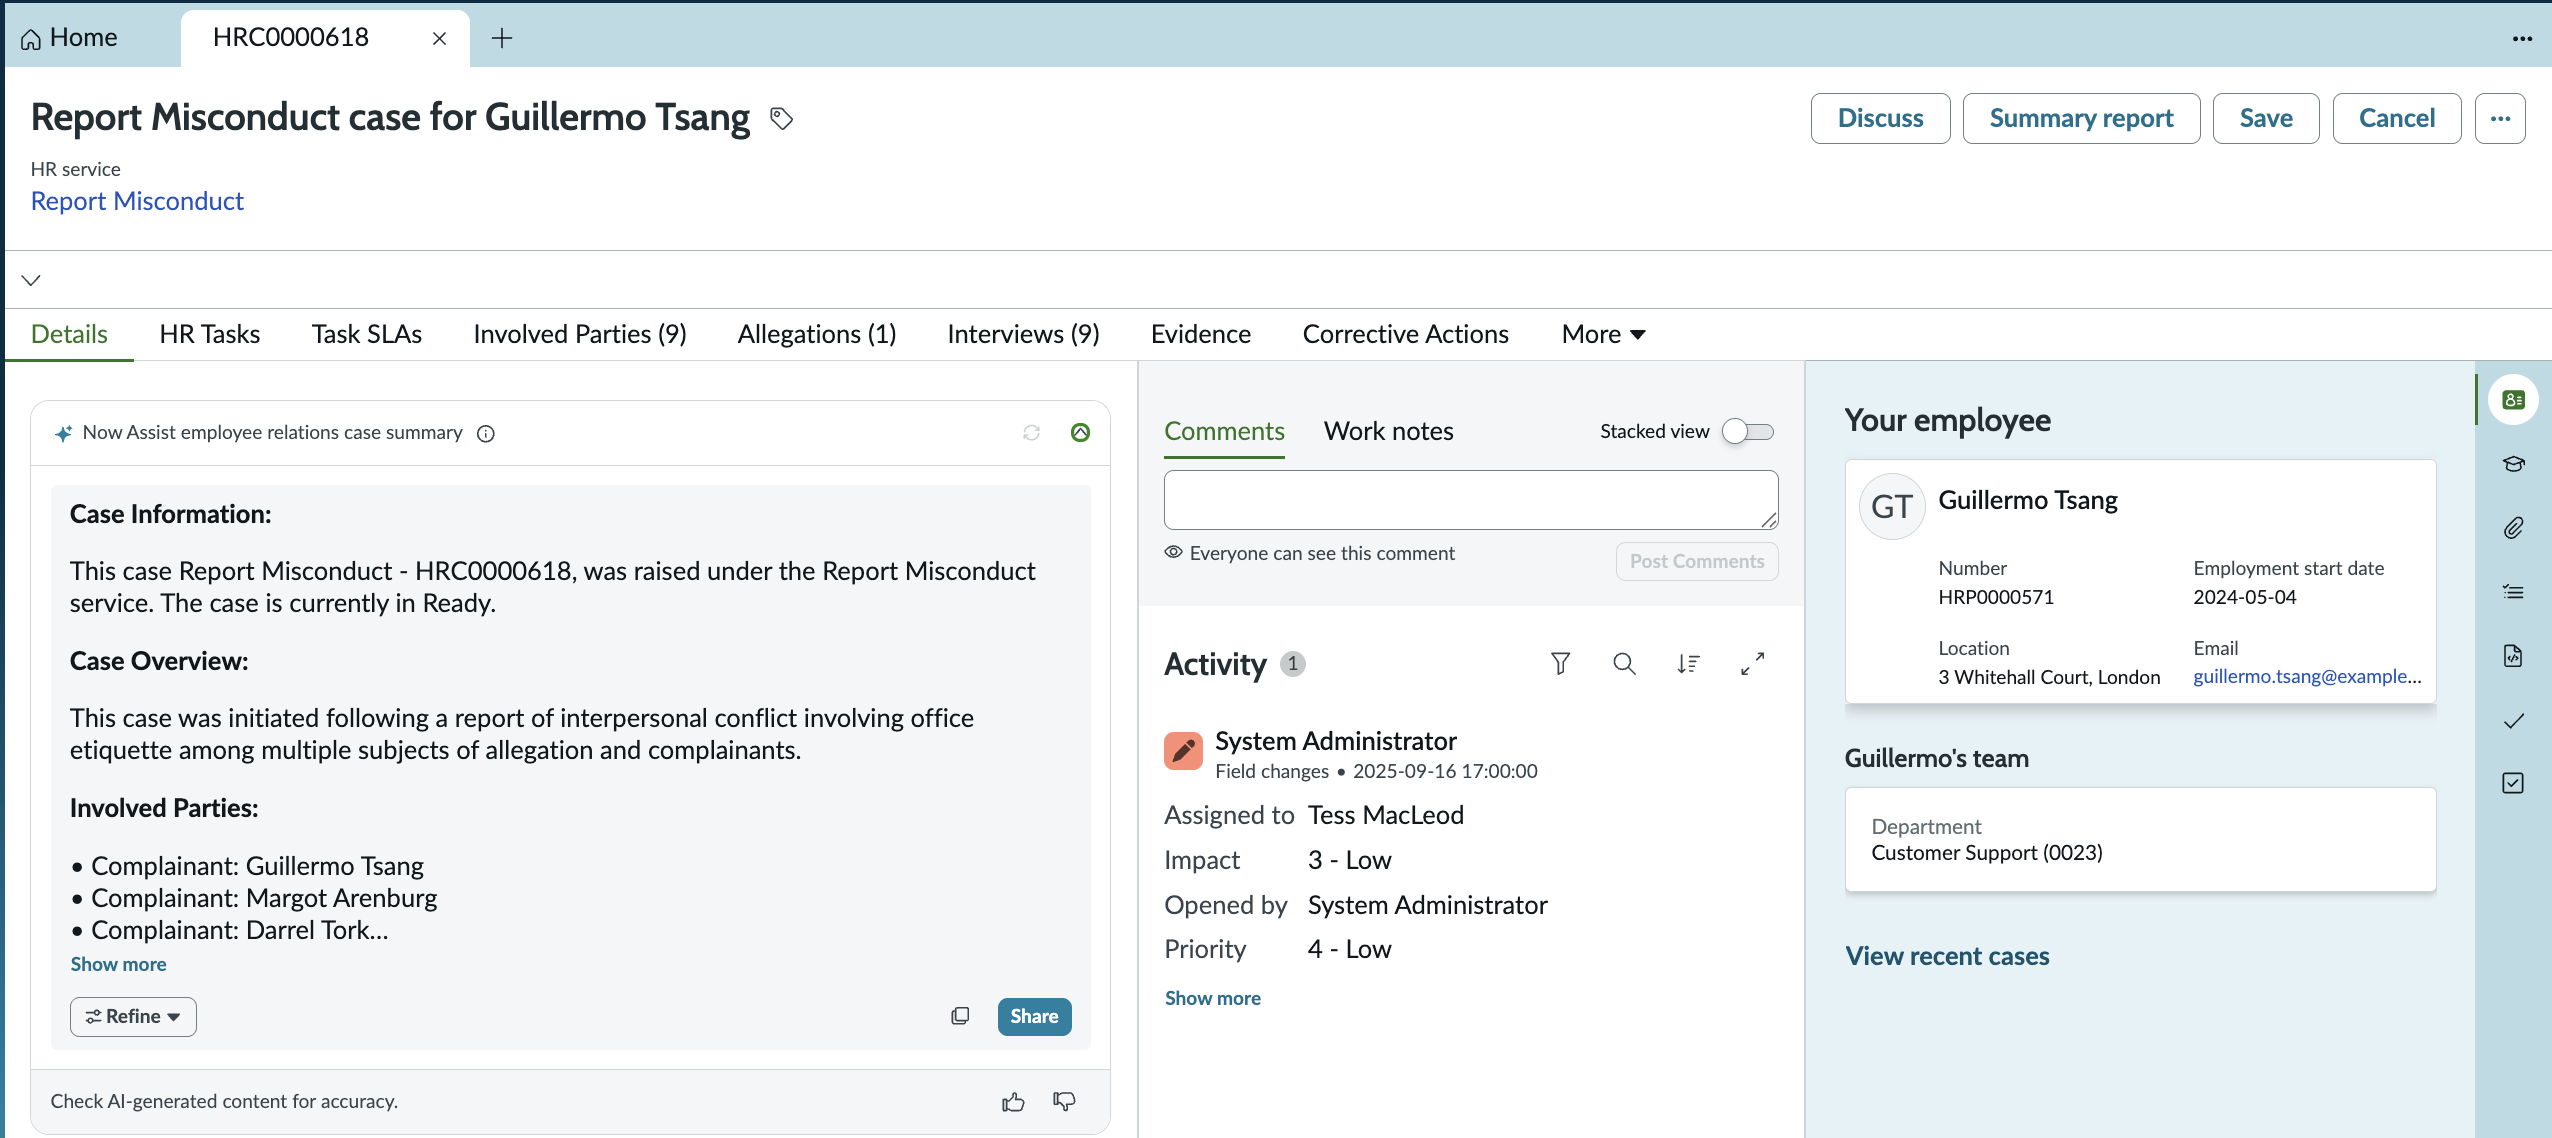Open the employee profile sidebar icon
The image size is (2552, 1138).
coord(2513,400)
